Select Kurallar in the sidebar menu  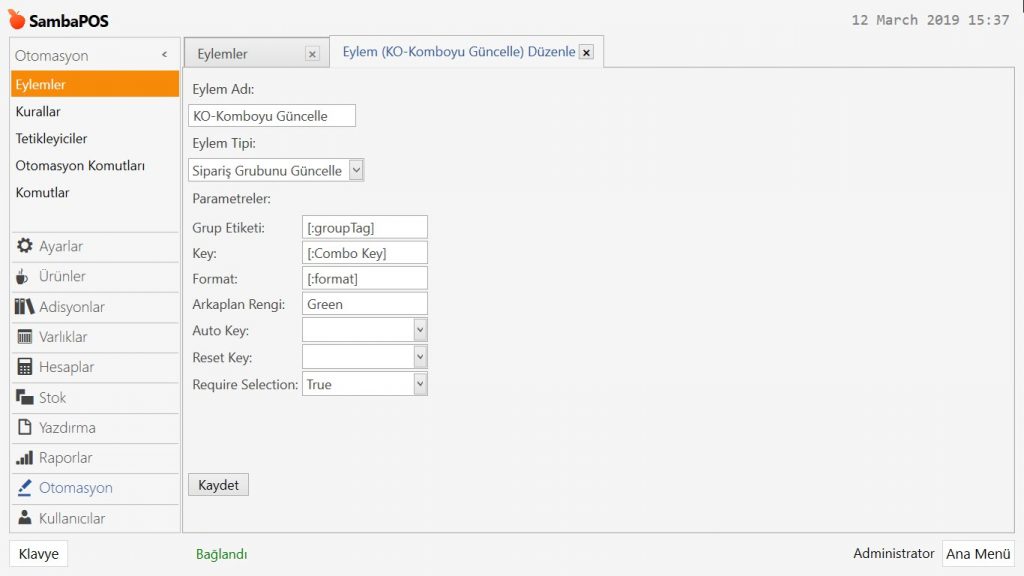38,112
